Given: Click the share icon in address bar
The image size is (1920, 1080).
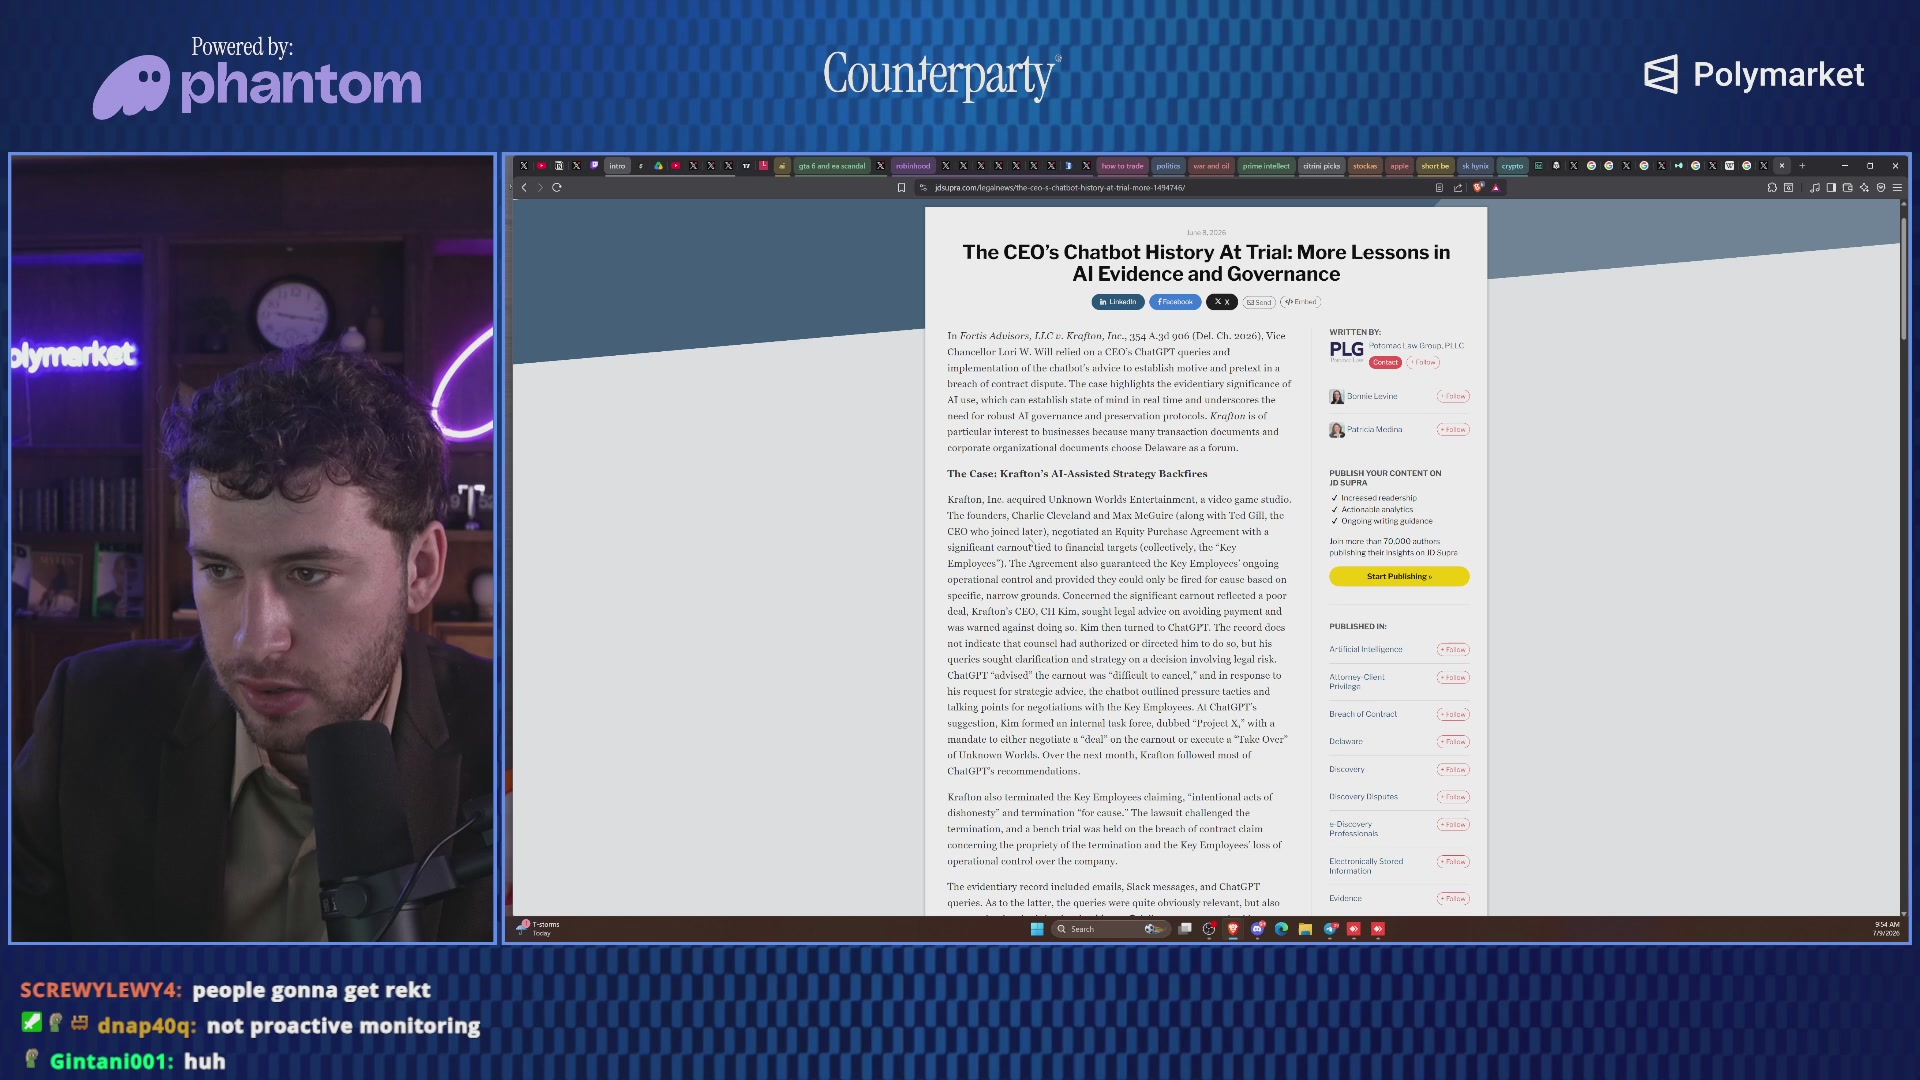Looking at the screenshot, I should [1458, 187].
